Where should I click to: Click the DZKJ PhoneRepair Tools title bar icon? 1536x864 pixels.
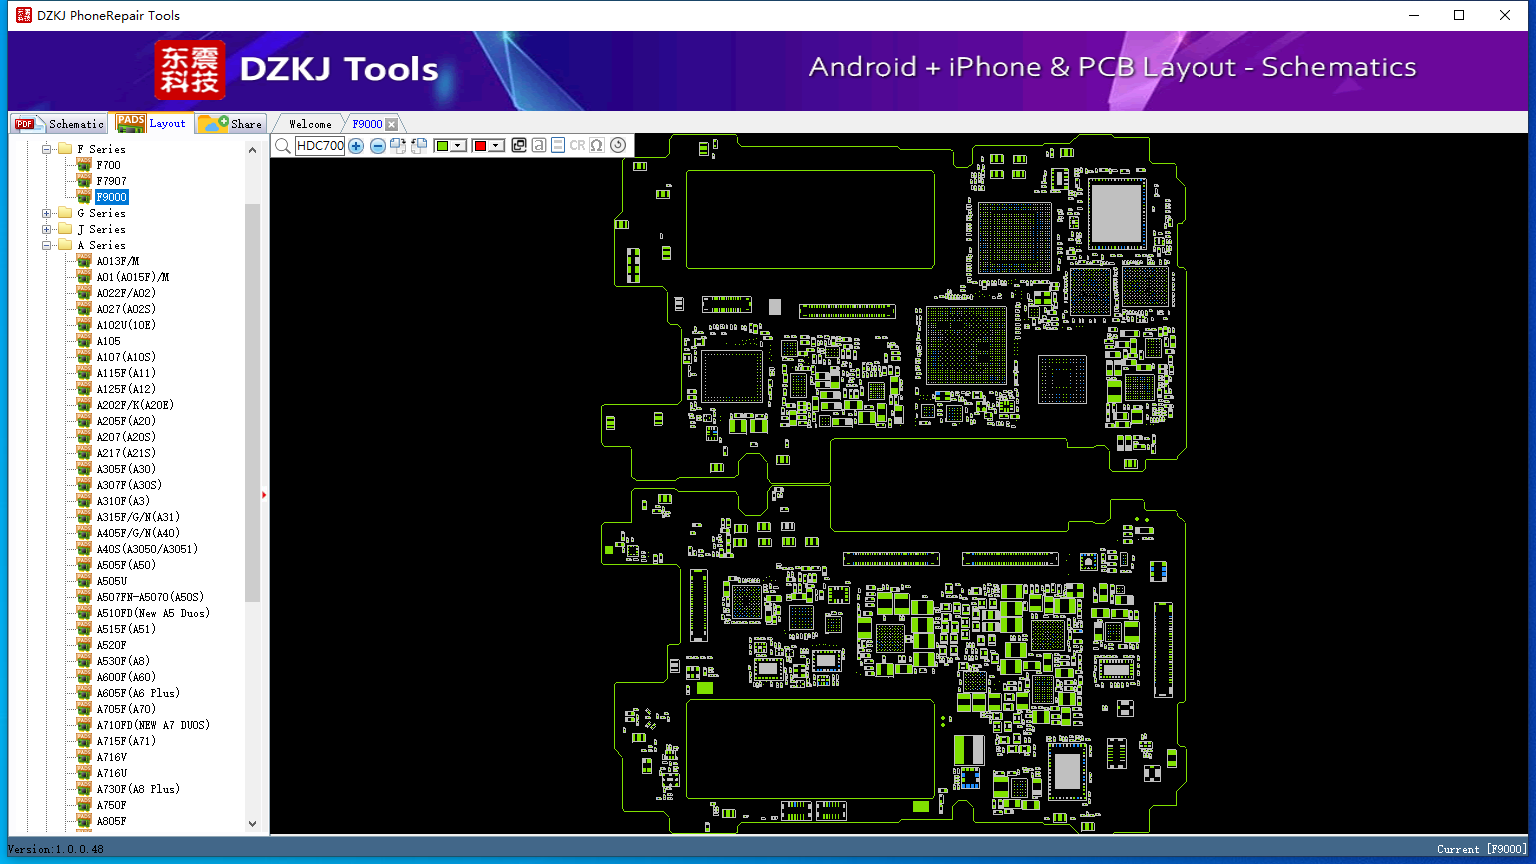[x=24, y=15]
